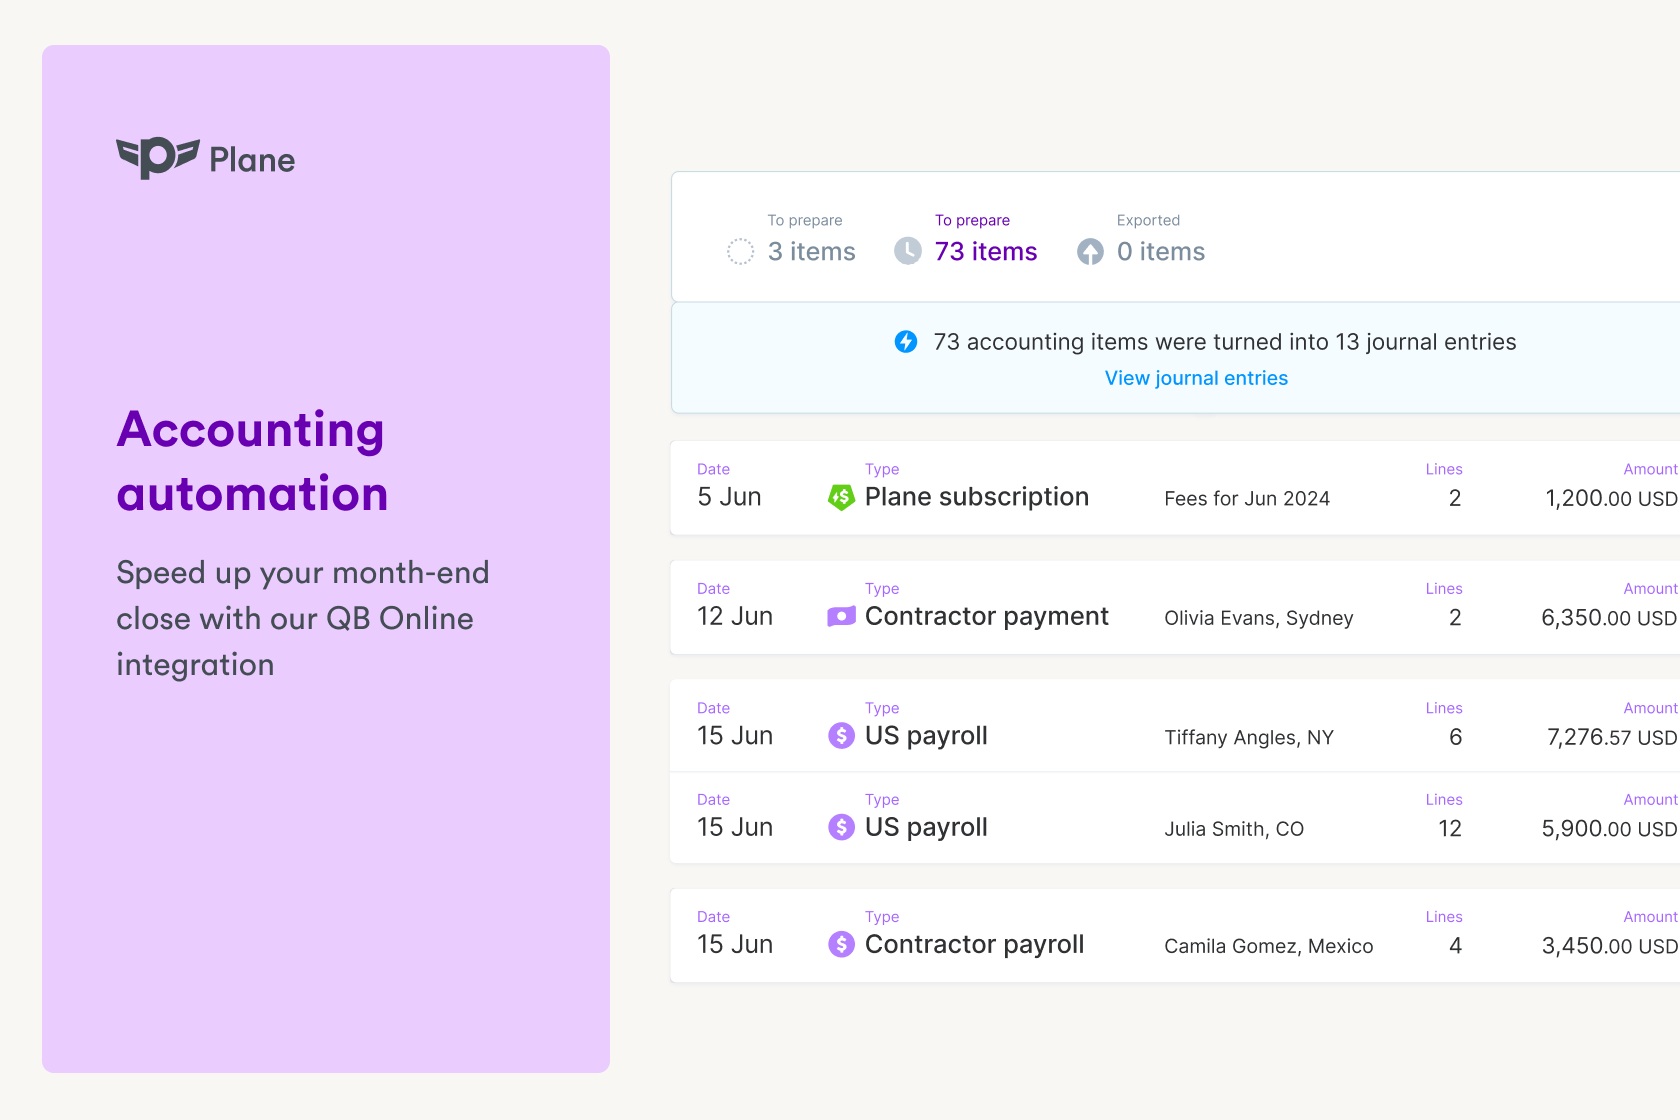Click the clock icon beside 73 items
This screenshot has width=1680, height=1120.
[908, 251]
